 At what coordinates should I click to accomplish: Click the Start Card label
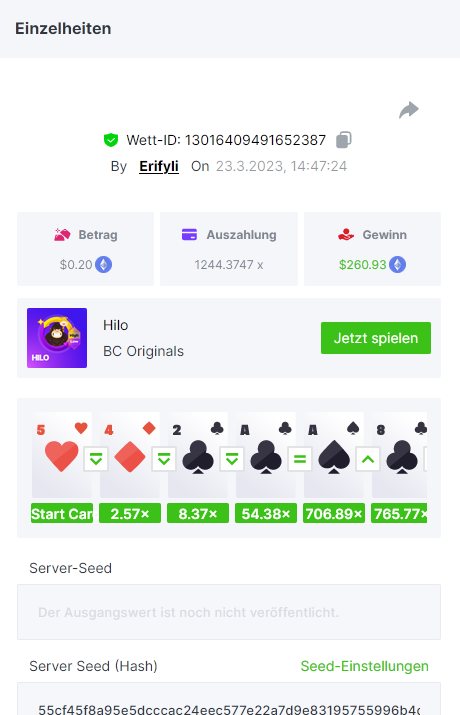coord(62,513)
